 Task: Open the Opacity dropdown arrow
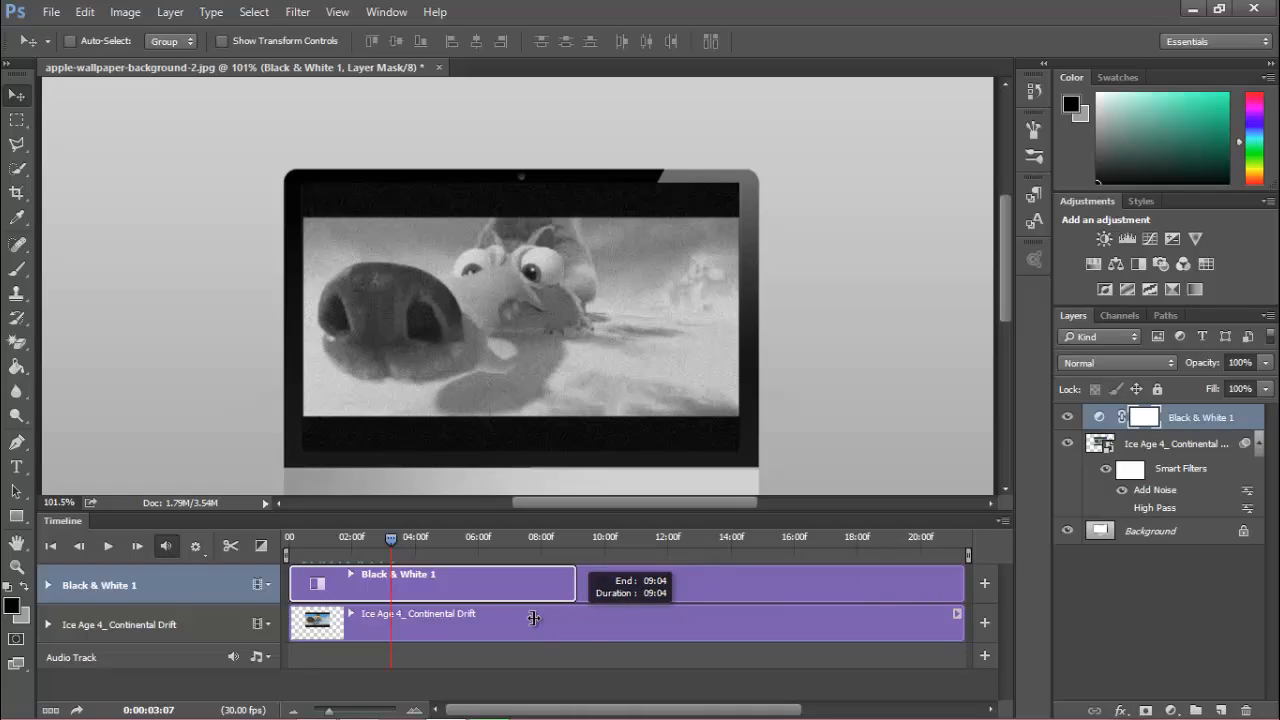point(1266,363)
